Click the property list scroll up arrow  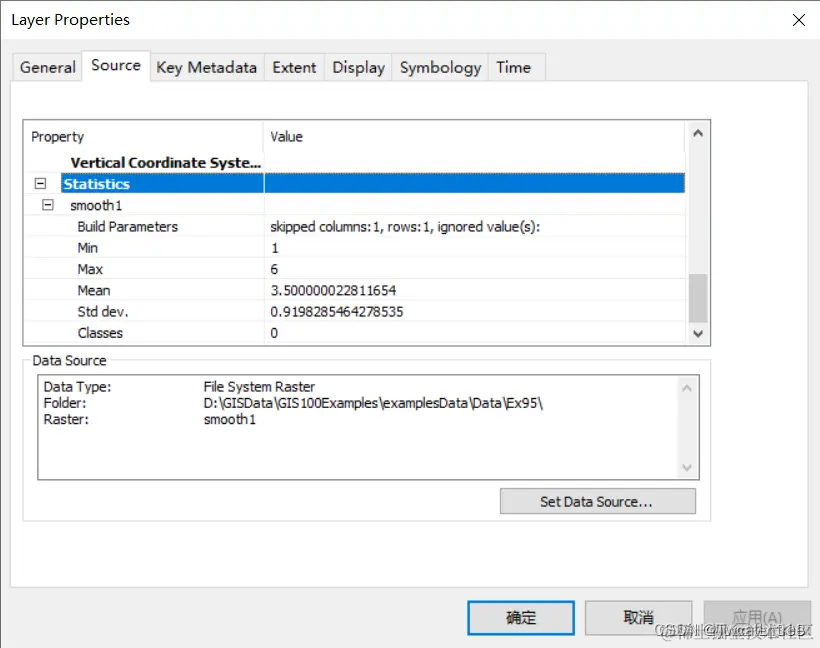tap(698, 133)
